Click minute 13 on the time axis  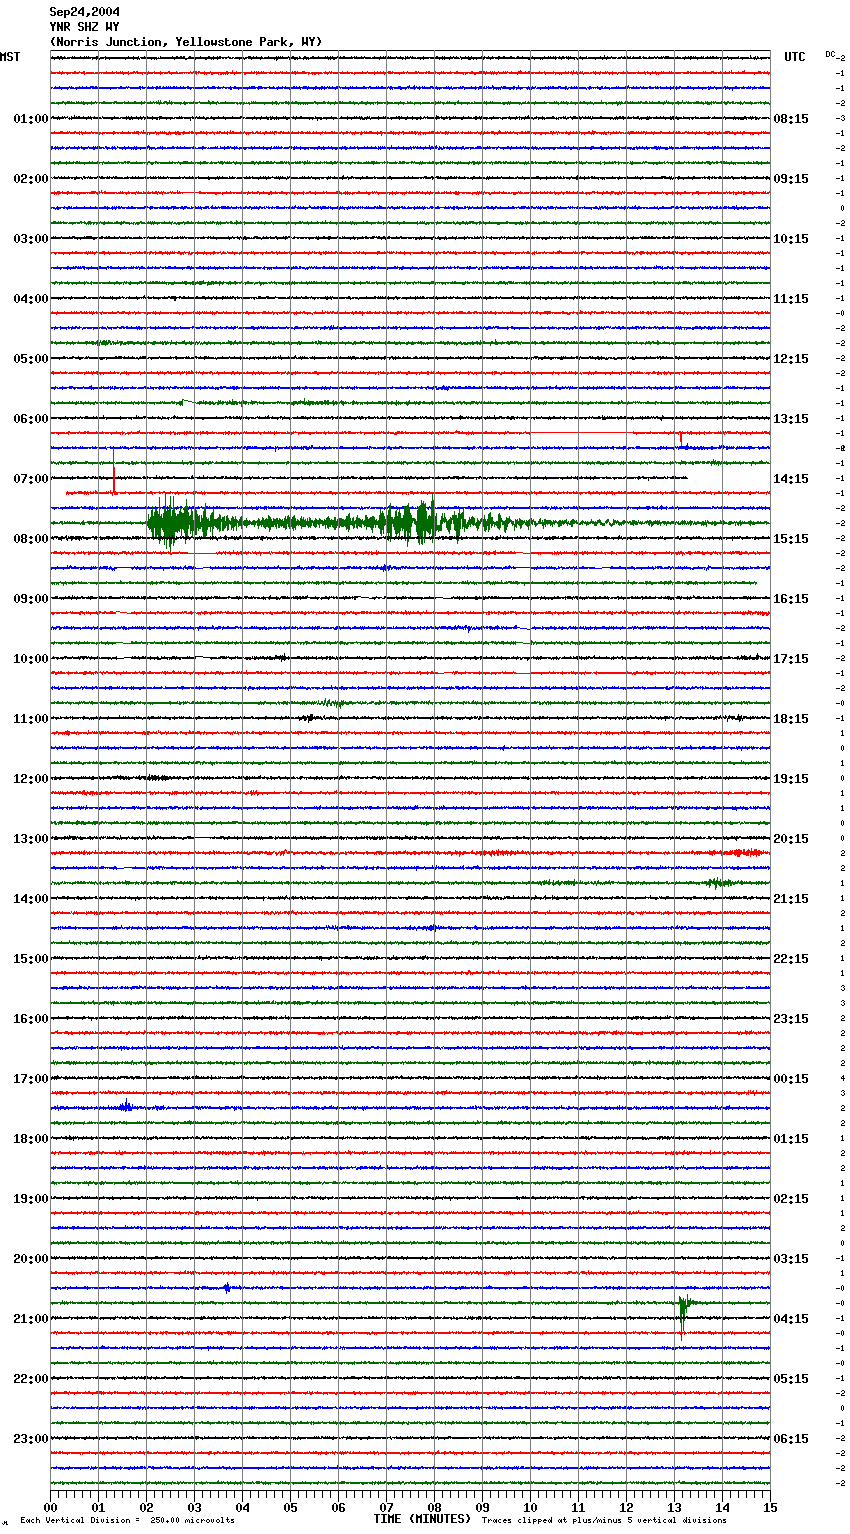675,1507
